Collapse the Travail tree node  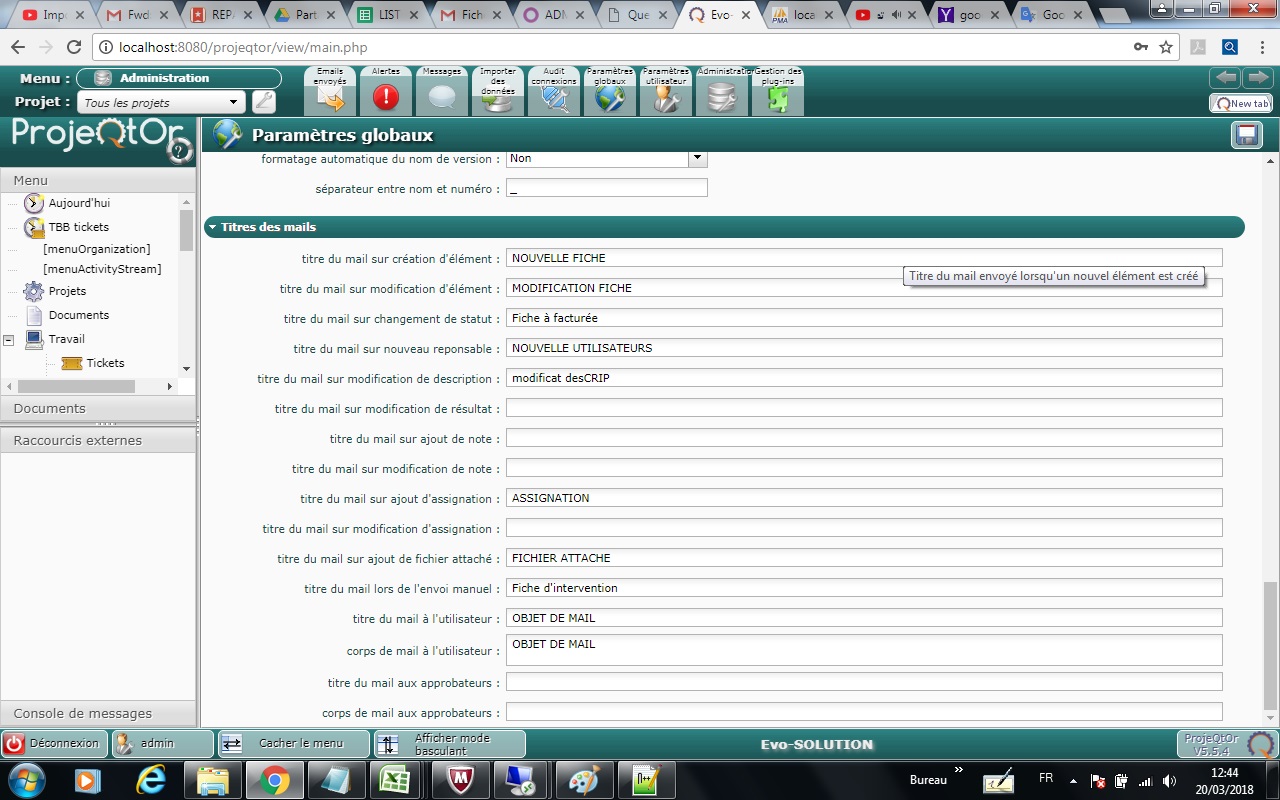coord(9,340)
